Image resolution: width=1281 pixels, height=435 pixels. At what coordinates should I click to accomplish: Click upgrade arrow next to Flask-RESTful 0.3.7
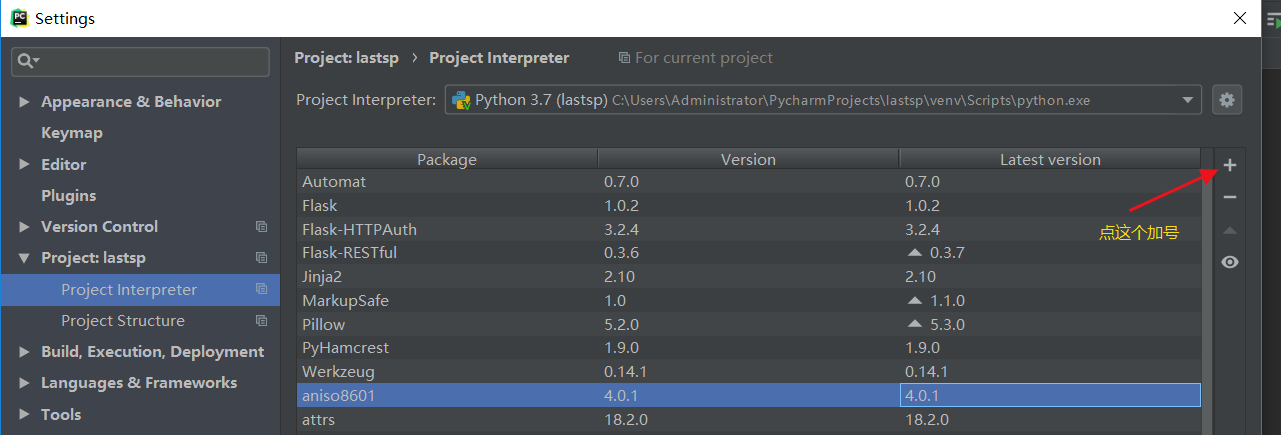[914, 253]
